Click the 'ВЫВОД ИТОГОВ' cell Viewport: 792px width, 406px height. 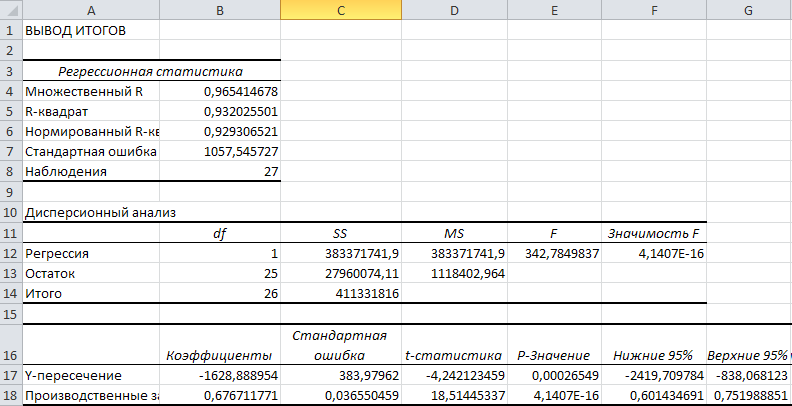tap(91, 30)
